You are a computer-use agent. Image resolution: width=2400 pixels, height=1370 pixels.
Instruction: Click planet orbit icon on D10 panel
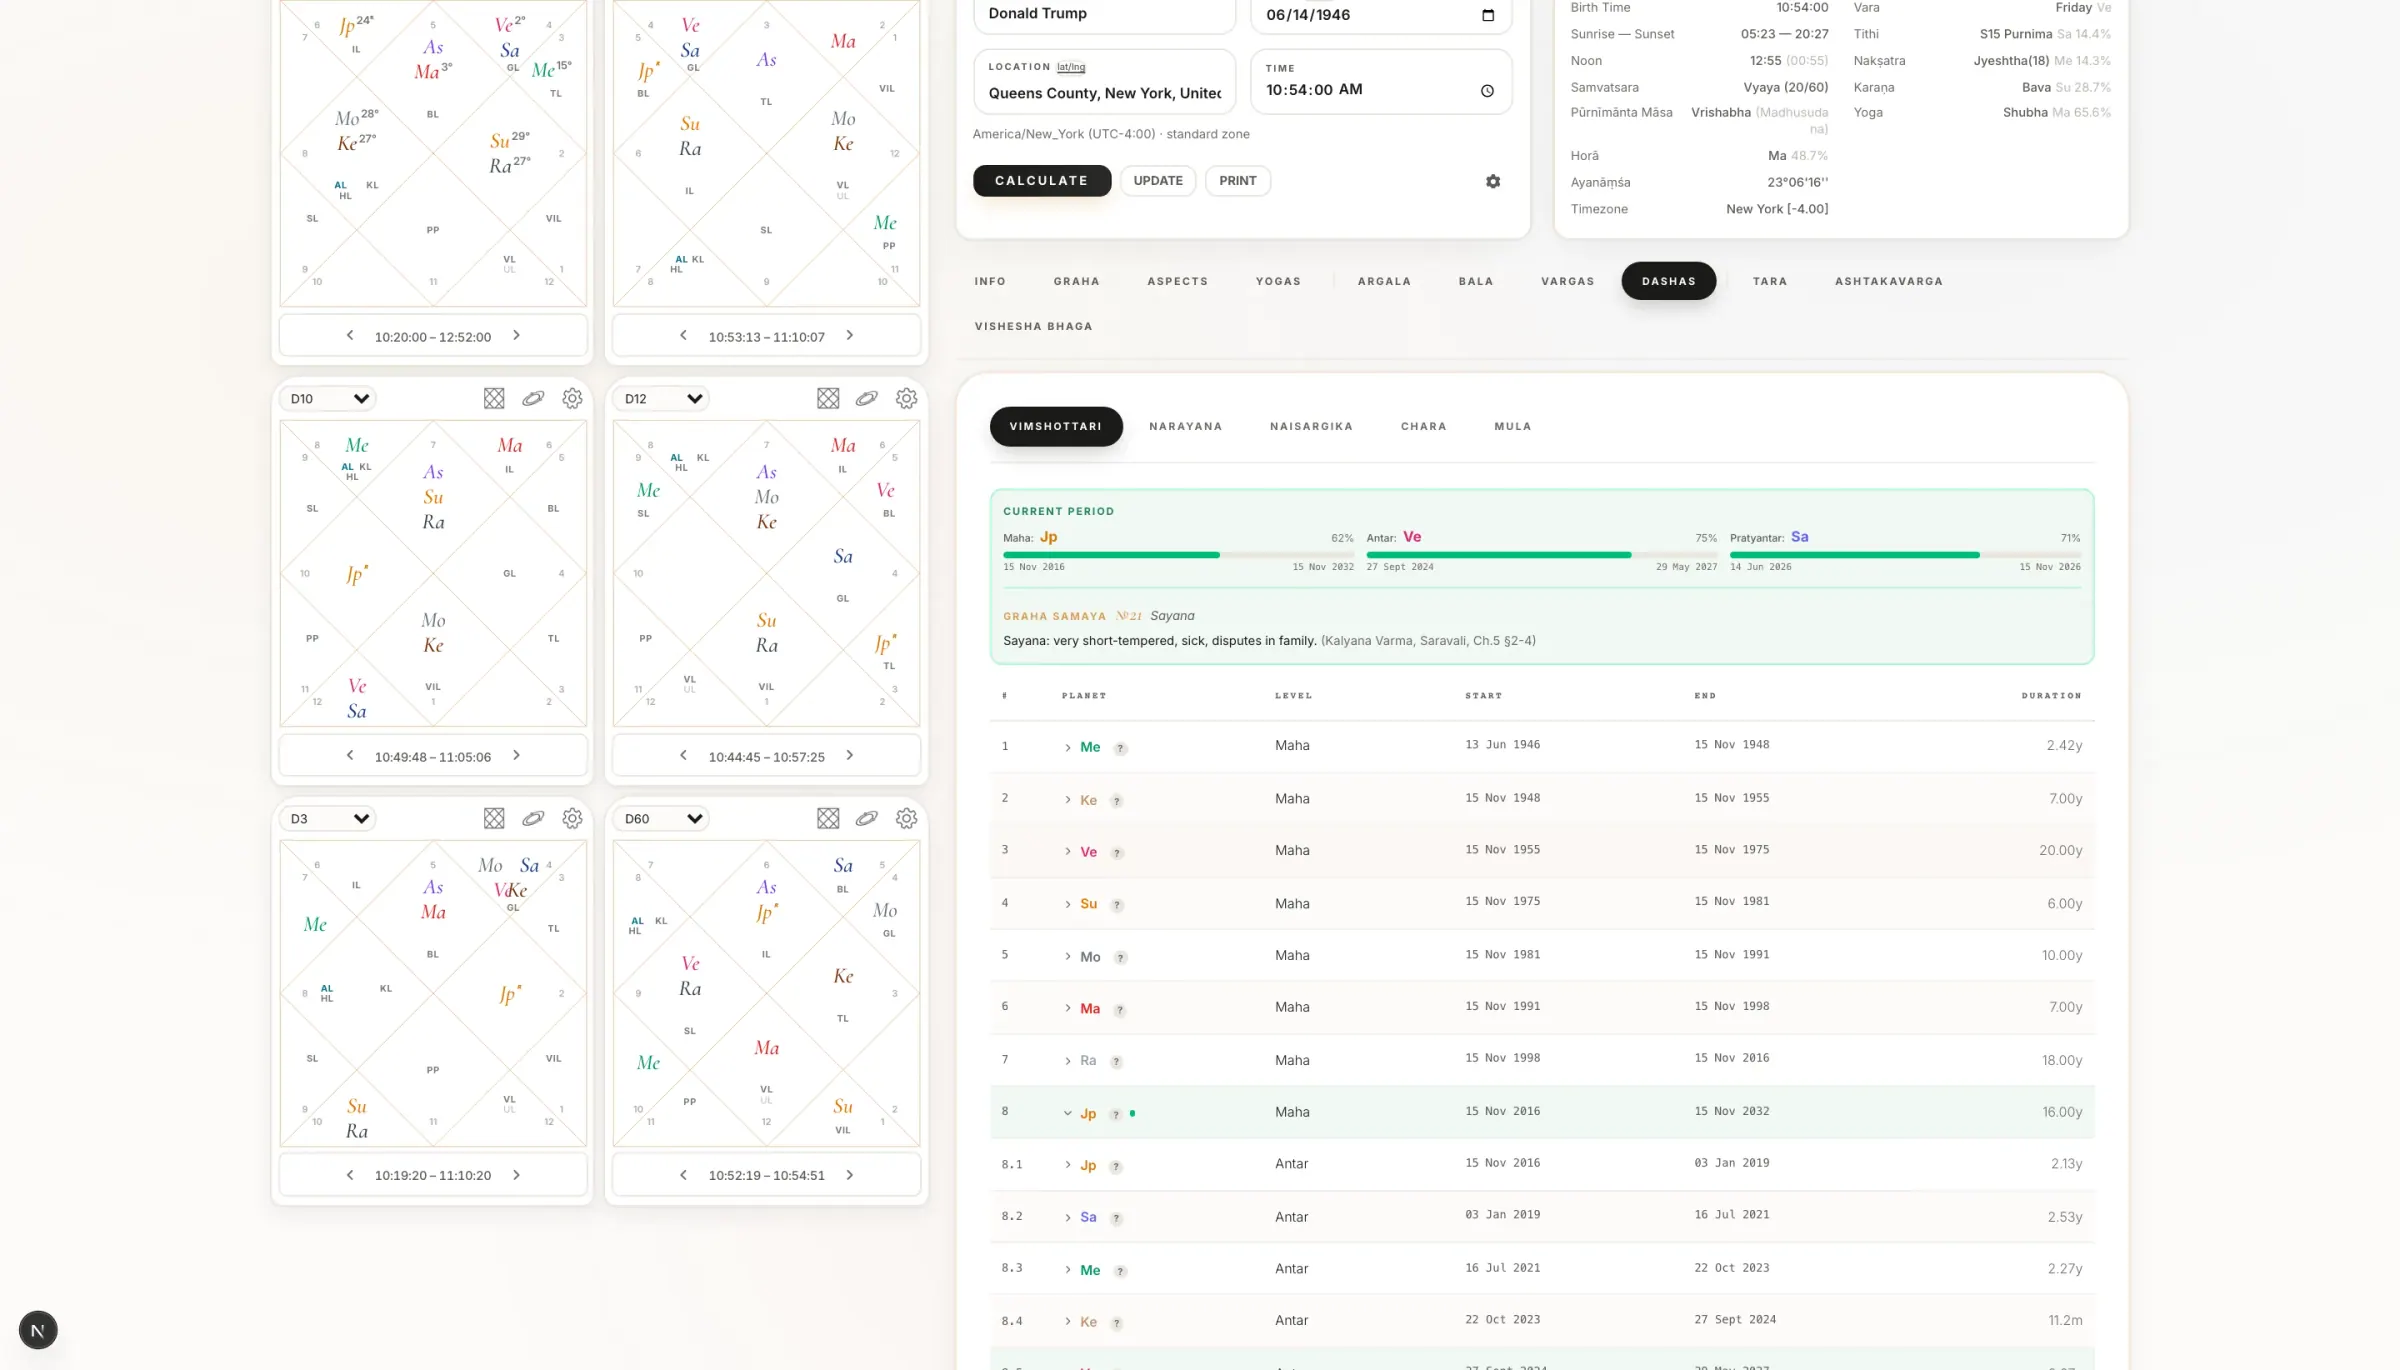533,398
